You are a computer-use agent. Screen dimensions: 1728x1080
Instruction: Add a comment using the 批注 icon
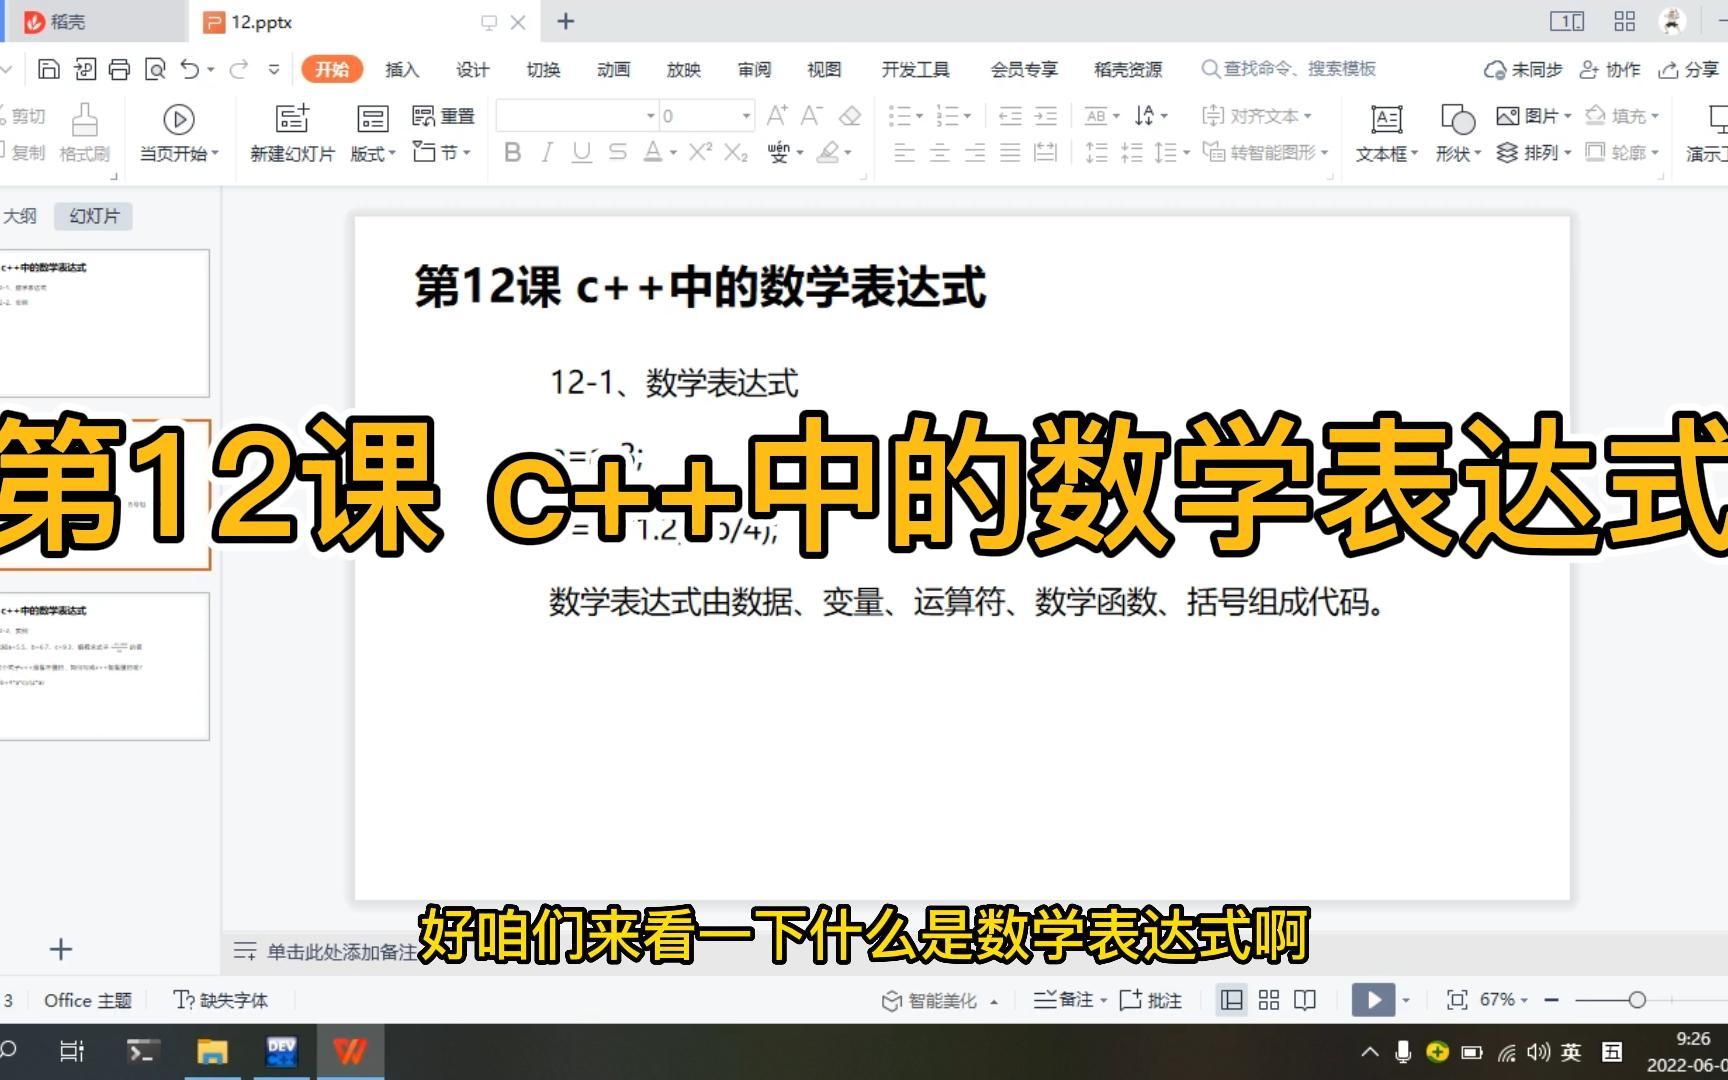[1151, 999]
